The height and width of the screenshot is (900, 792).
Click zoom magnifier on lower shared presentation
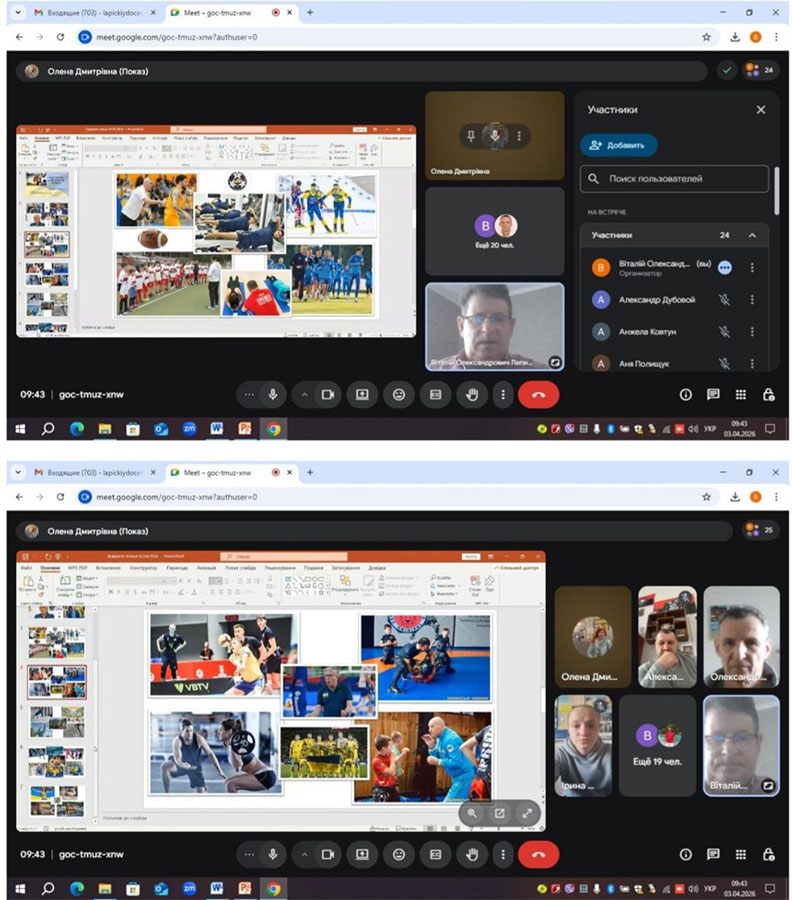tap(472, 813)
